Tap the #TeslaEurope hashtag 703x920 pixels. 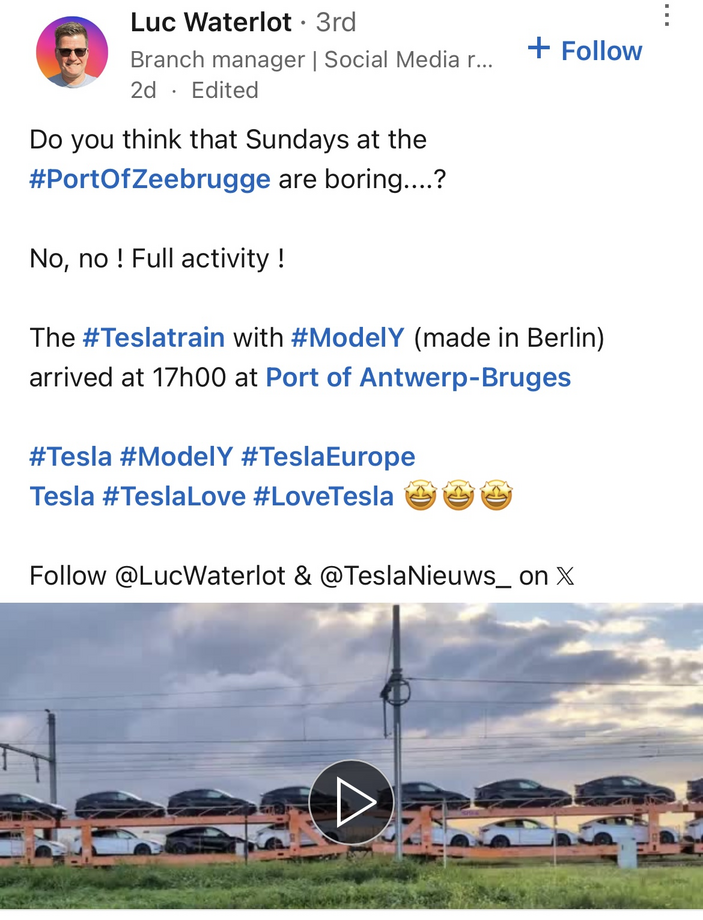click(328, 457)
